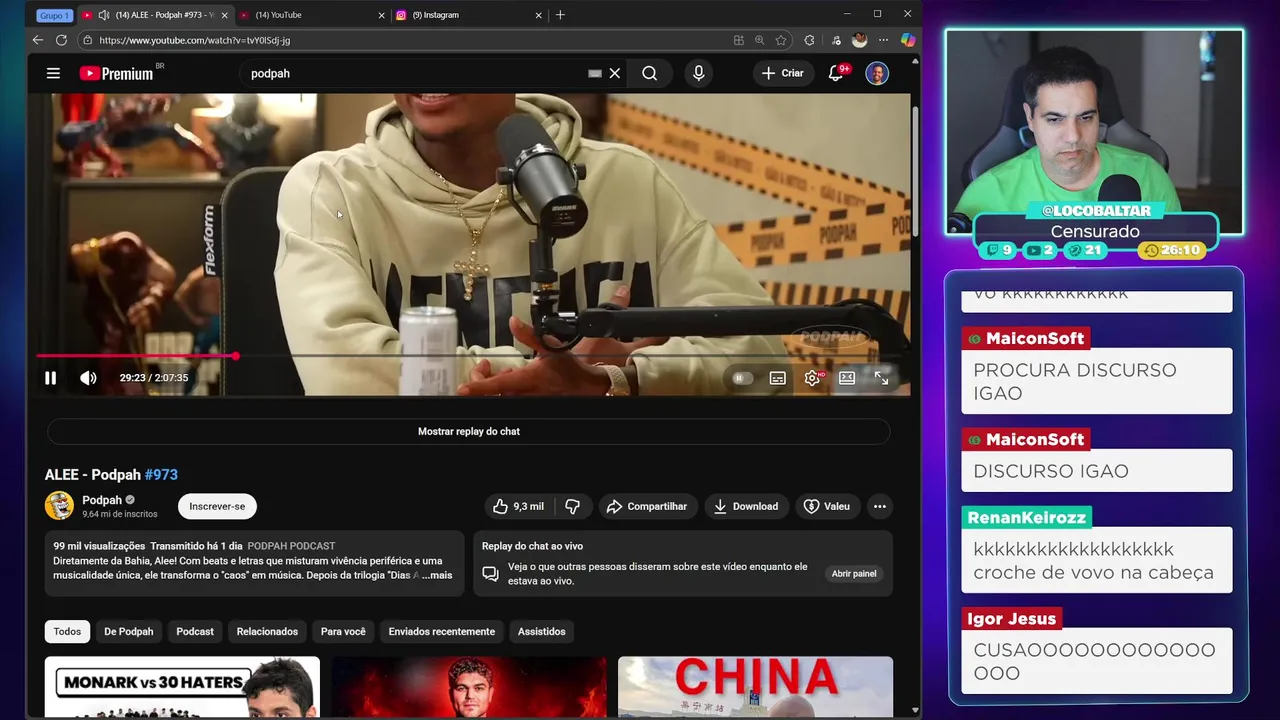This screenshot has width=1280, height=720.
Task: Open YouTube notifications bell
Action: (836, 73)
